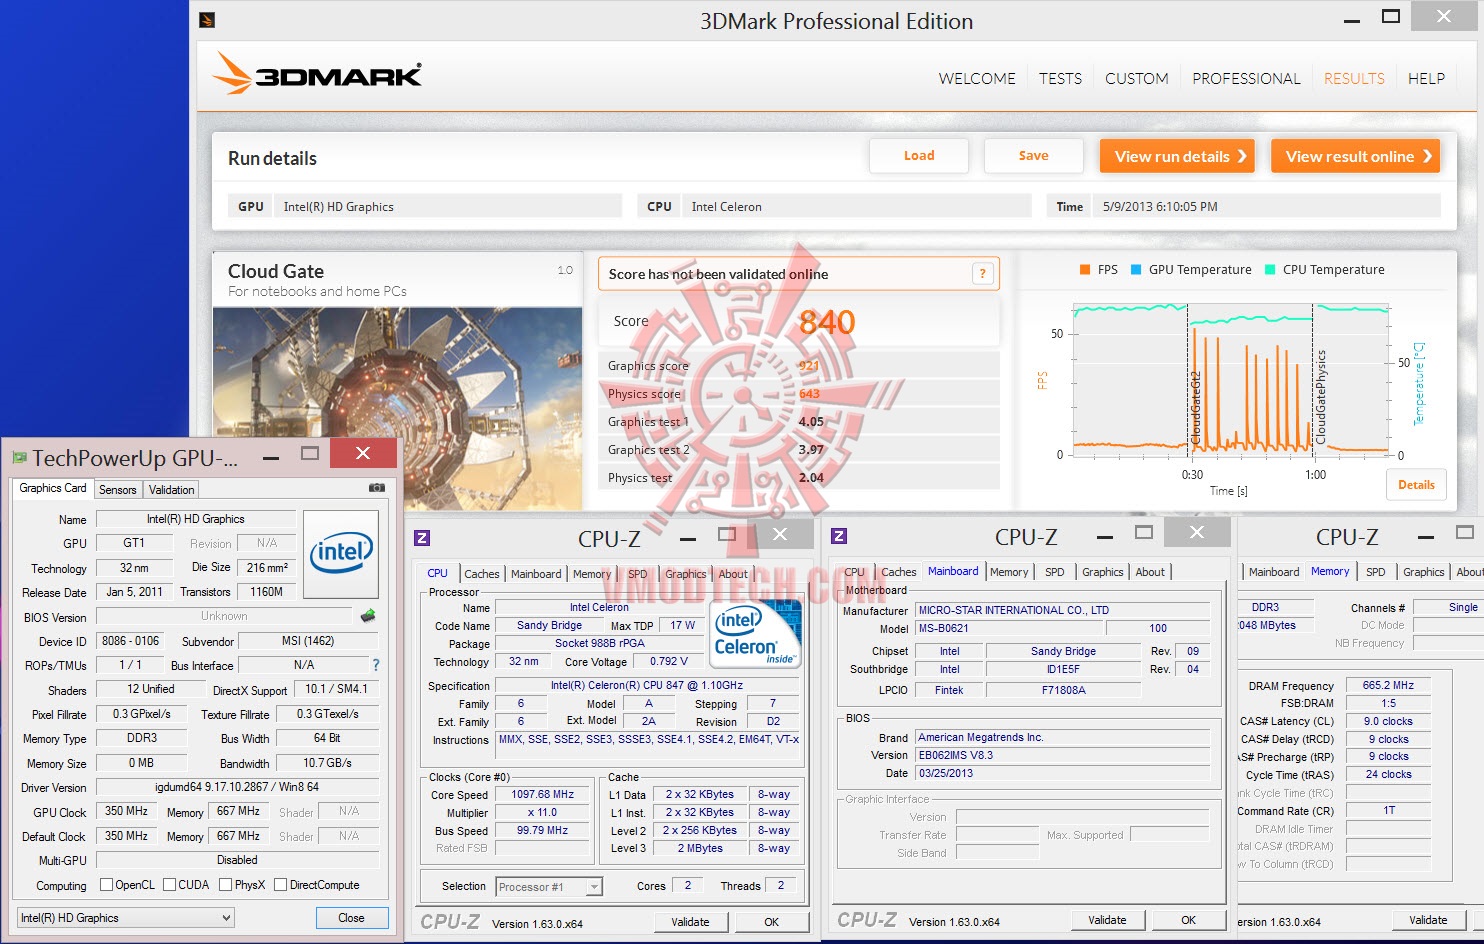This screenshot has width=1484, height=944.
Task: Open the HELP tab in 3DMark
Action: click(1426, 79)
